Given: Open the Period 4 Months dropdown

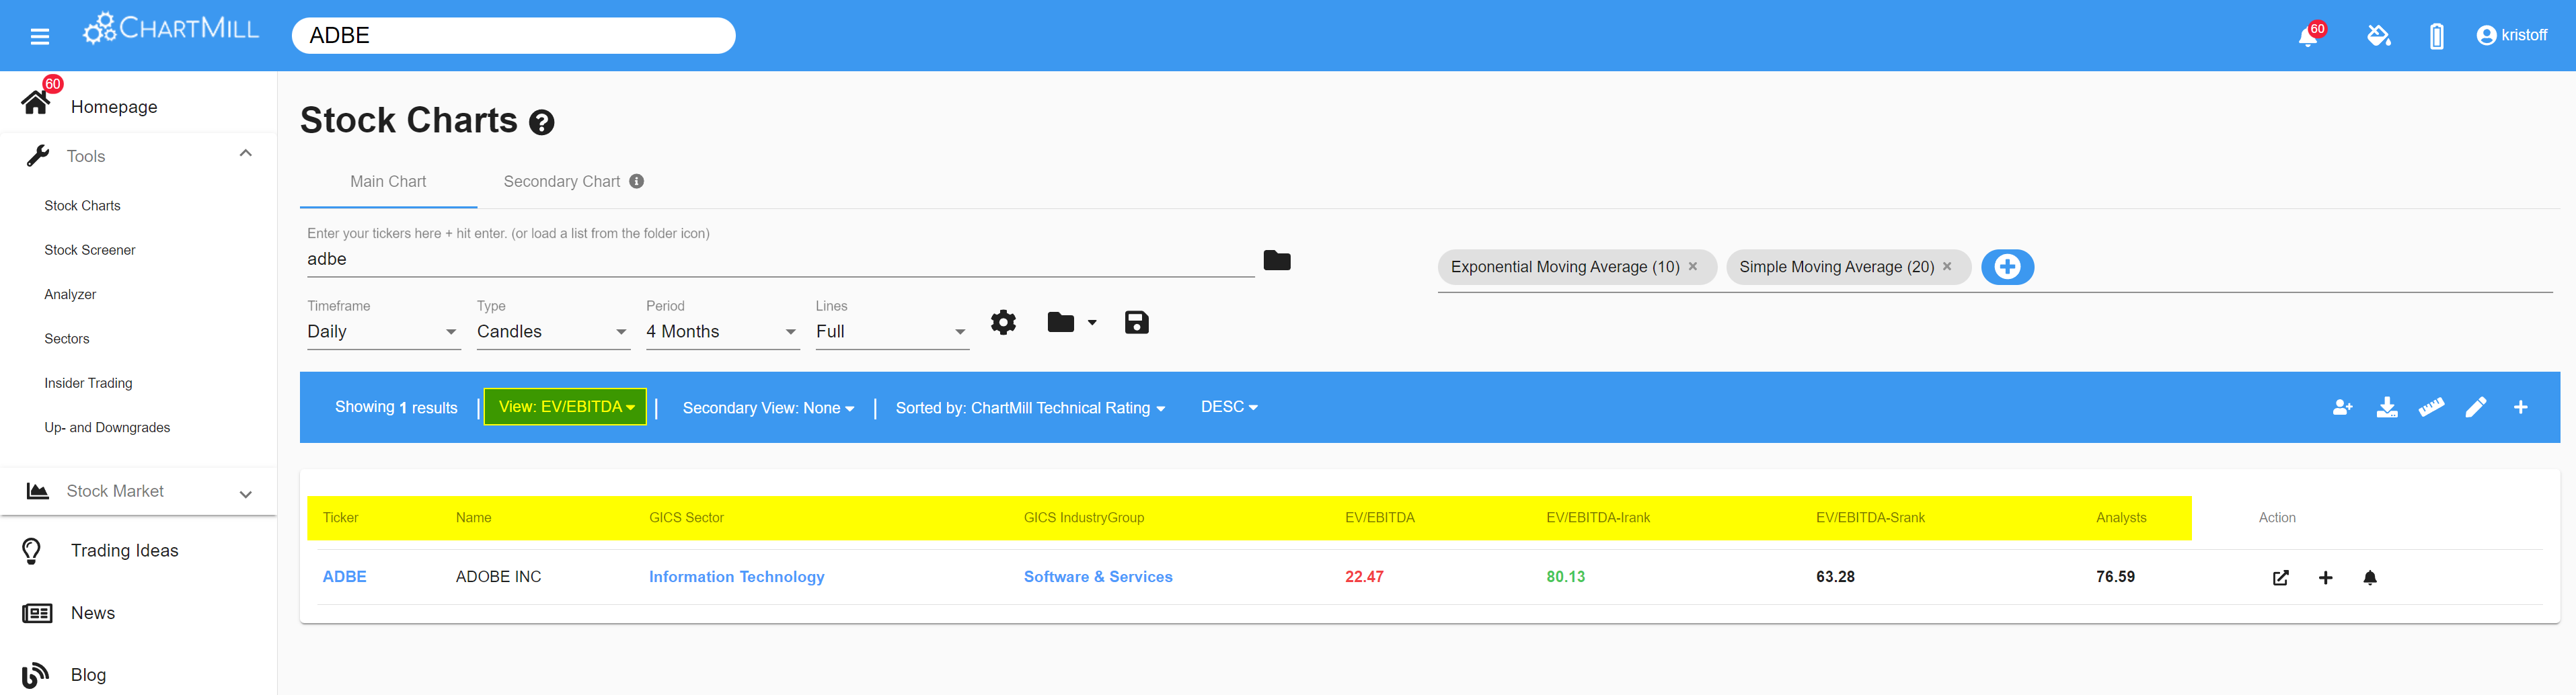Looking at the screenshot, I should (x=721, y=332).
